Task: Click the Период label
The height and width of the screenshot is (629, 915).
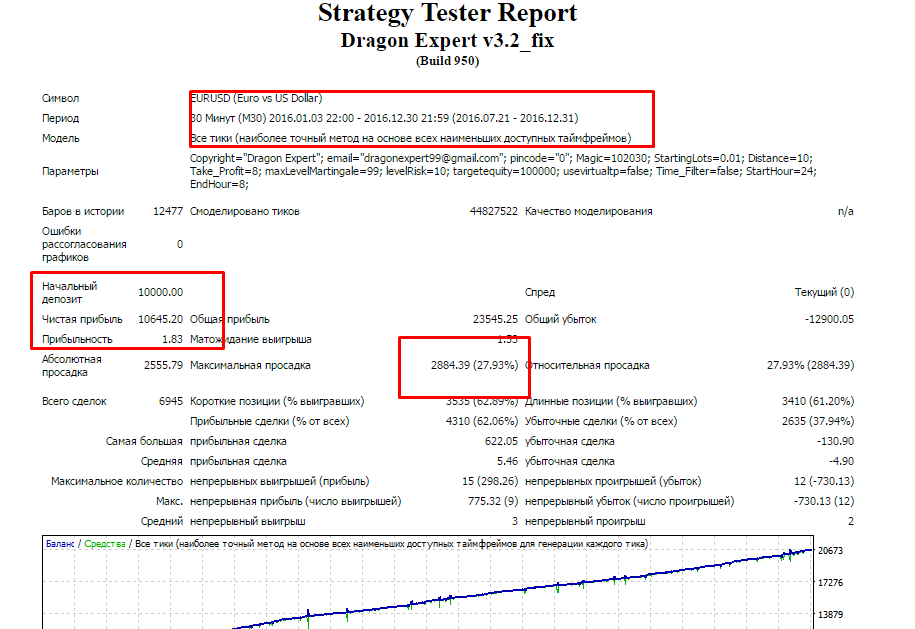Action: point(60,118)
